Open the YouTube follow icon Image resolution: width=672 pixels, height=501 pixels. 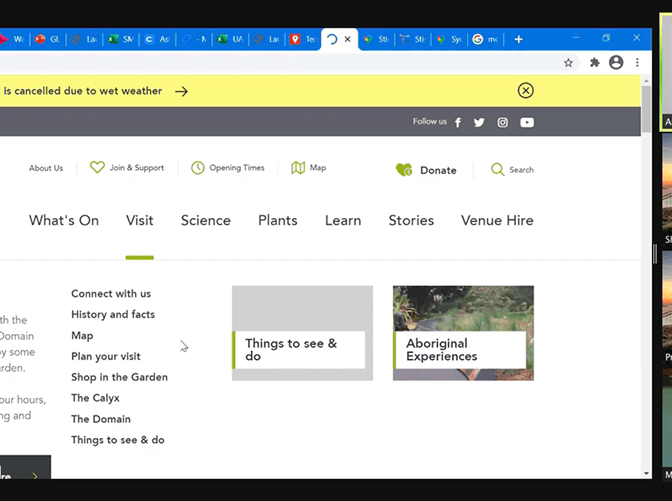point(527,123)
